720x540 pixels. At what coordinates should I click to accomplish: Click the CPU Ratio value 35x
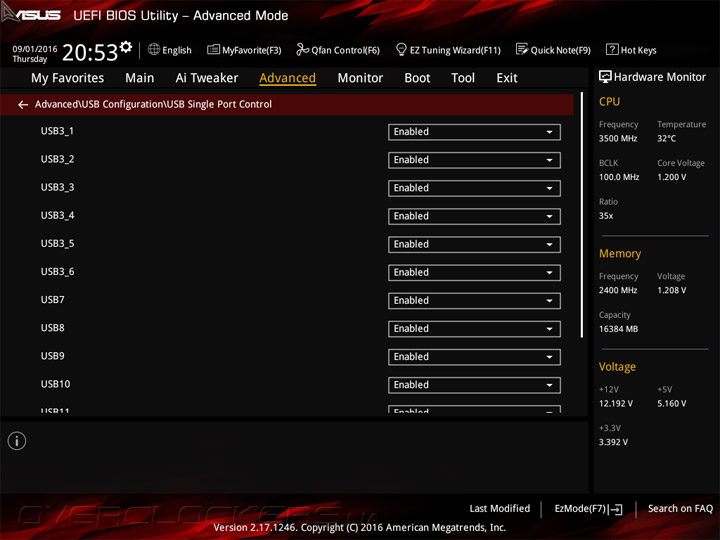tap(606, 216)
